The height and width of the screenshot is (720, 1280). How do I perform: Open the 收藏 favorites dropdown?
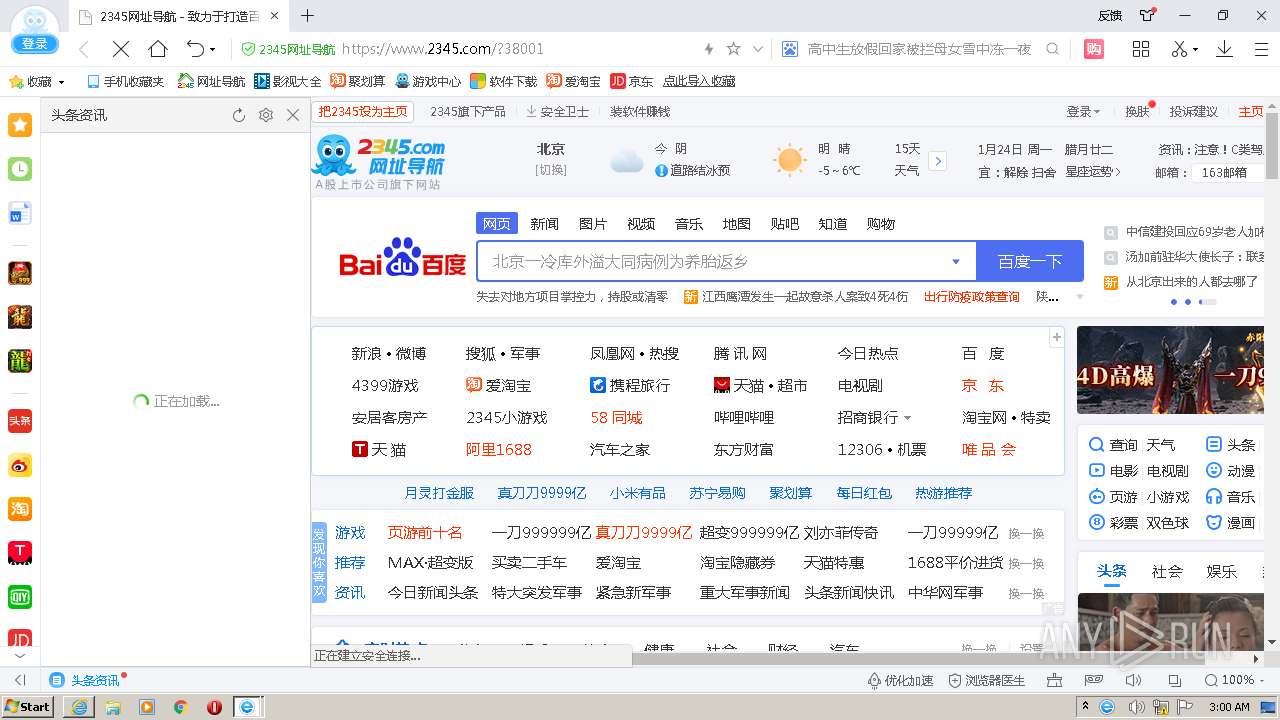37,81
